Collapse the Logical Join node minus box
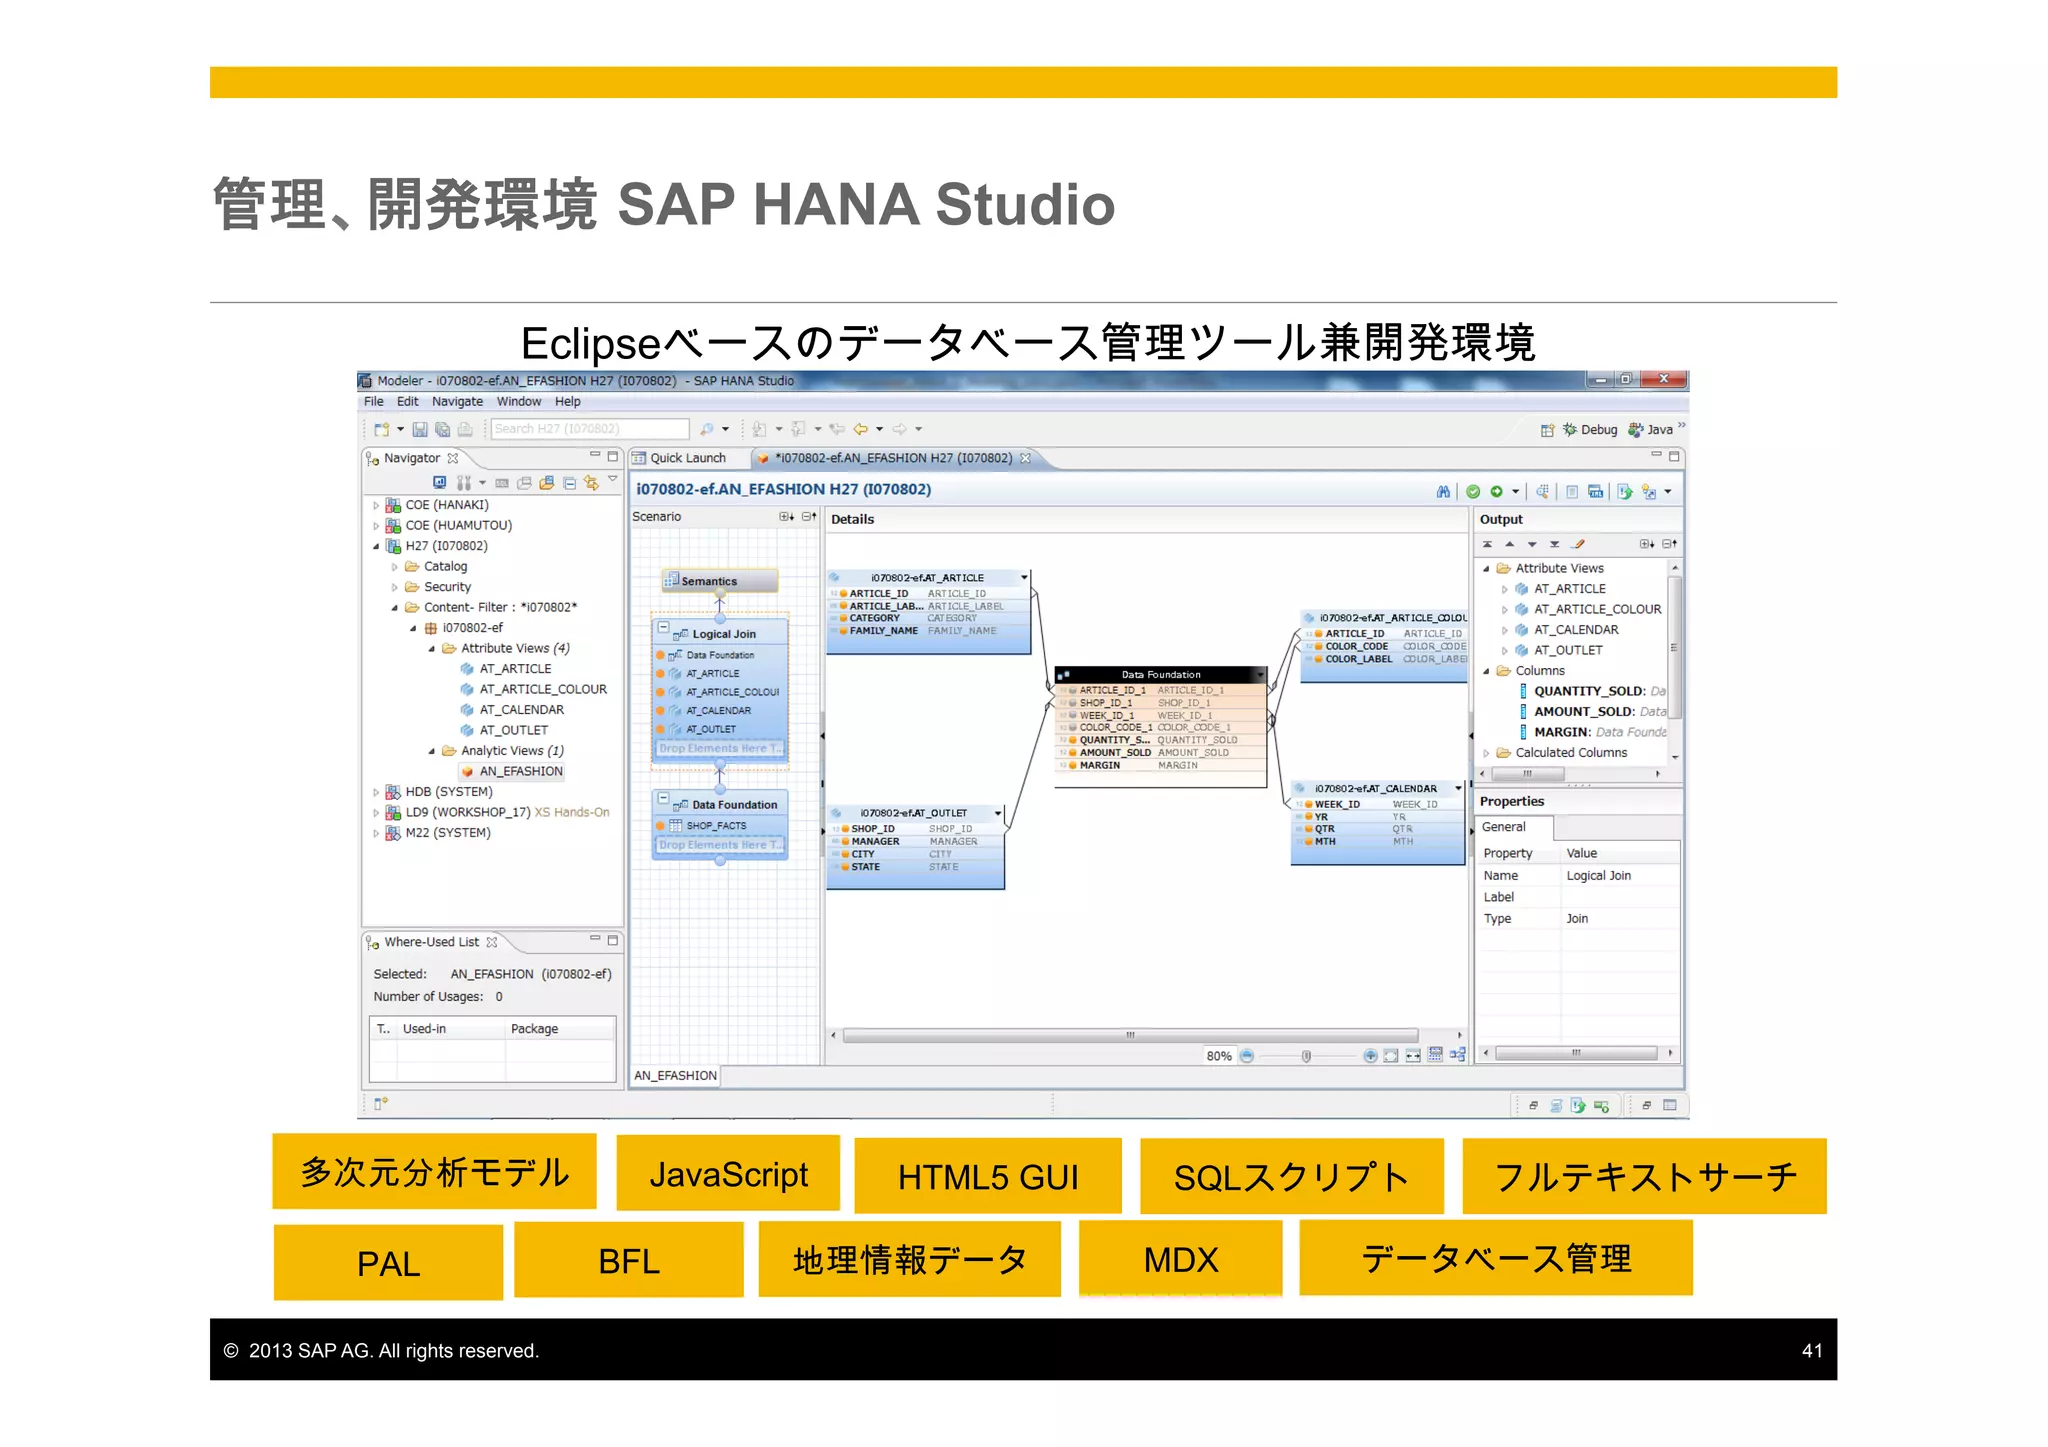The image size is (2048, 1447). [x=663, y=628]
